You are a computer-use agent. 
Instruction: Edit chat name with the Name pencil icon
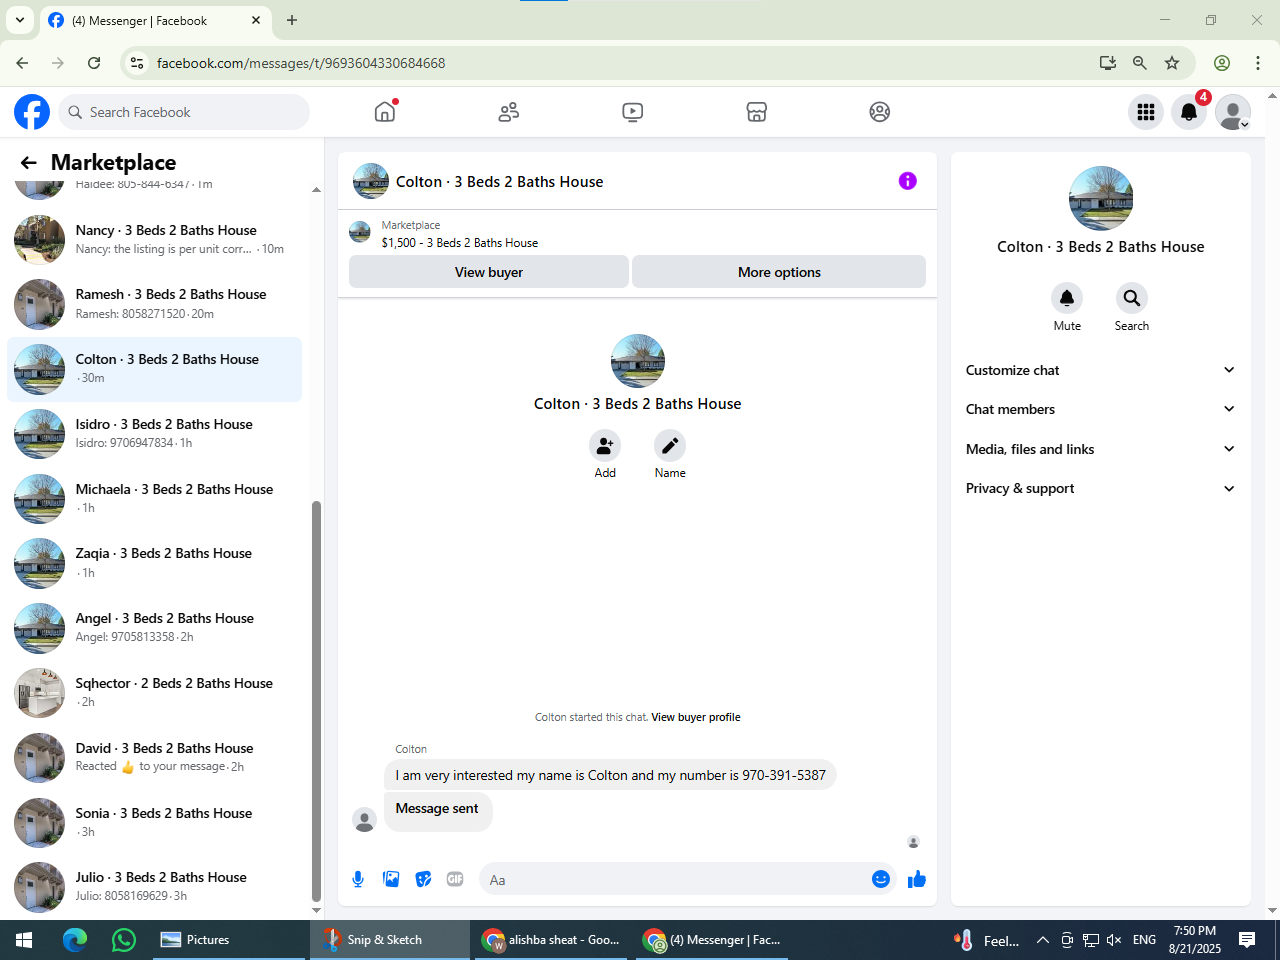tap(670, 446)
